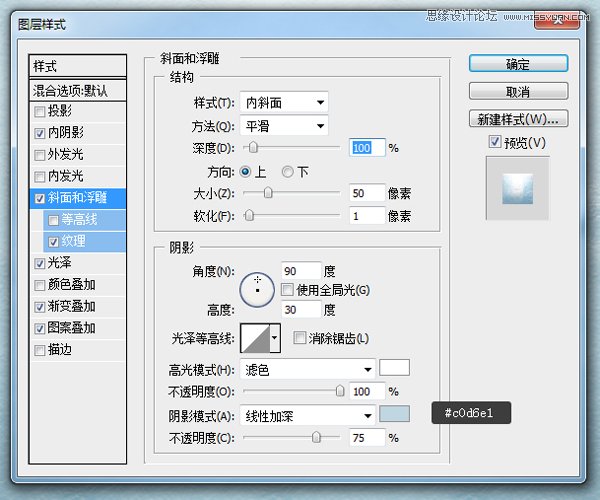The height and width of the screenshot is (500, 600).
Task: Click the 确定 OK button
Action: pyautogui.click(x=518, y=64)
